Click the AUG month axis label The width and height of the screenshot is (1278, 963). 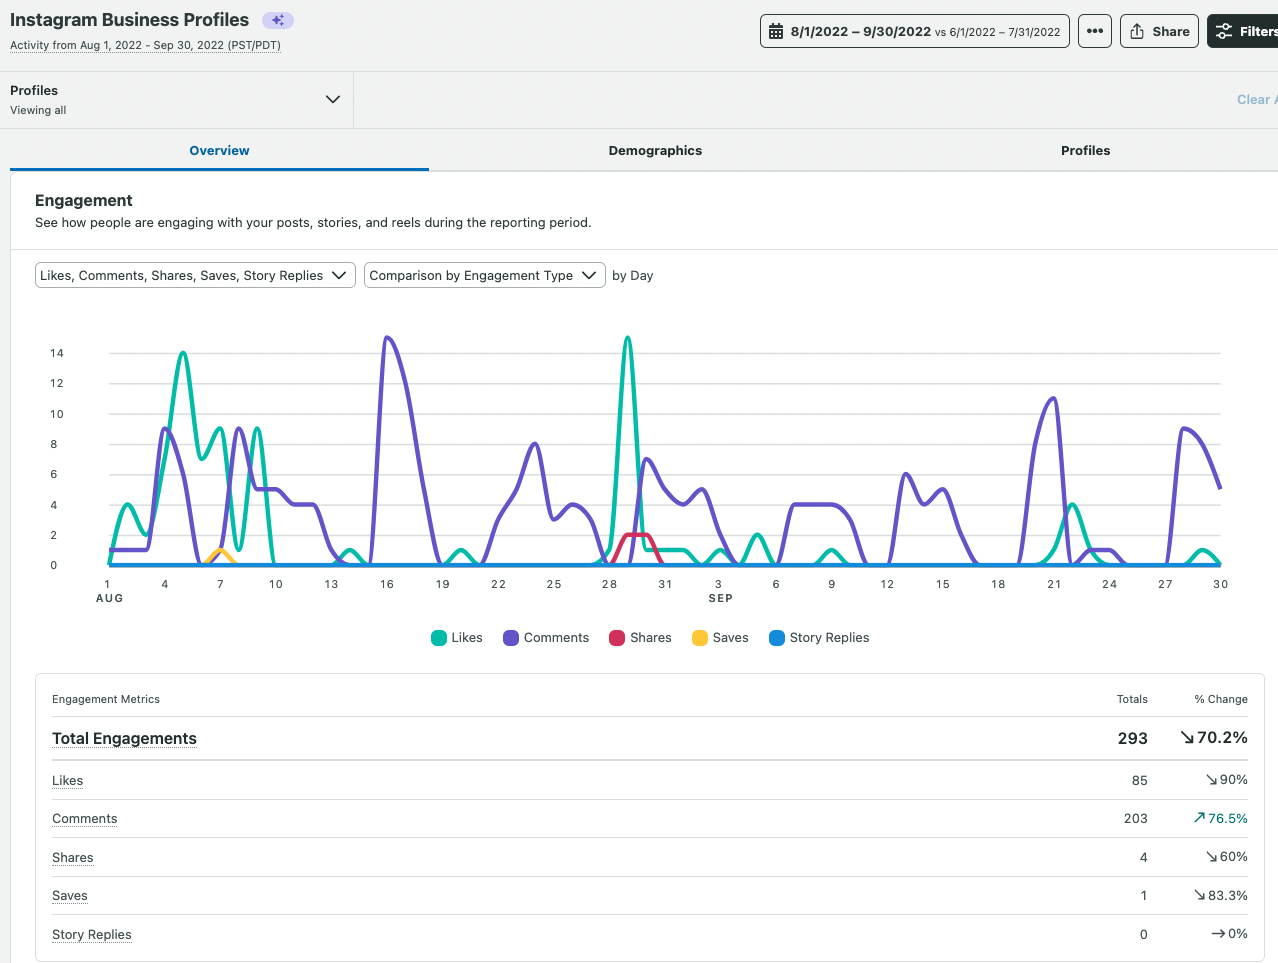click(x=109, y=598)
